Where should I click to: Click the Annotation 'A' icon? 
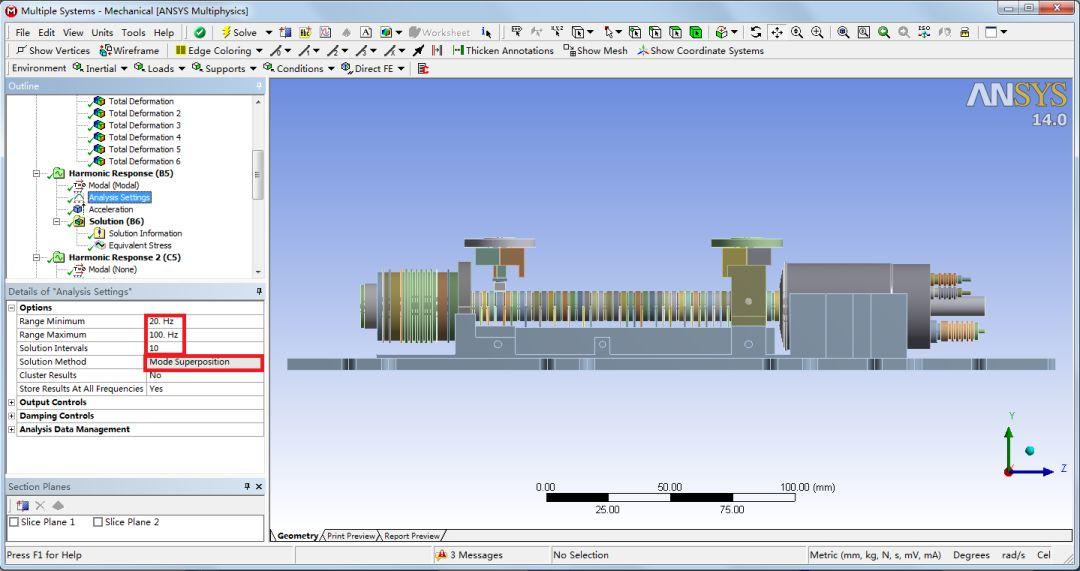point(366,32)
